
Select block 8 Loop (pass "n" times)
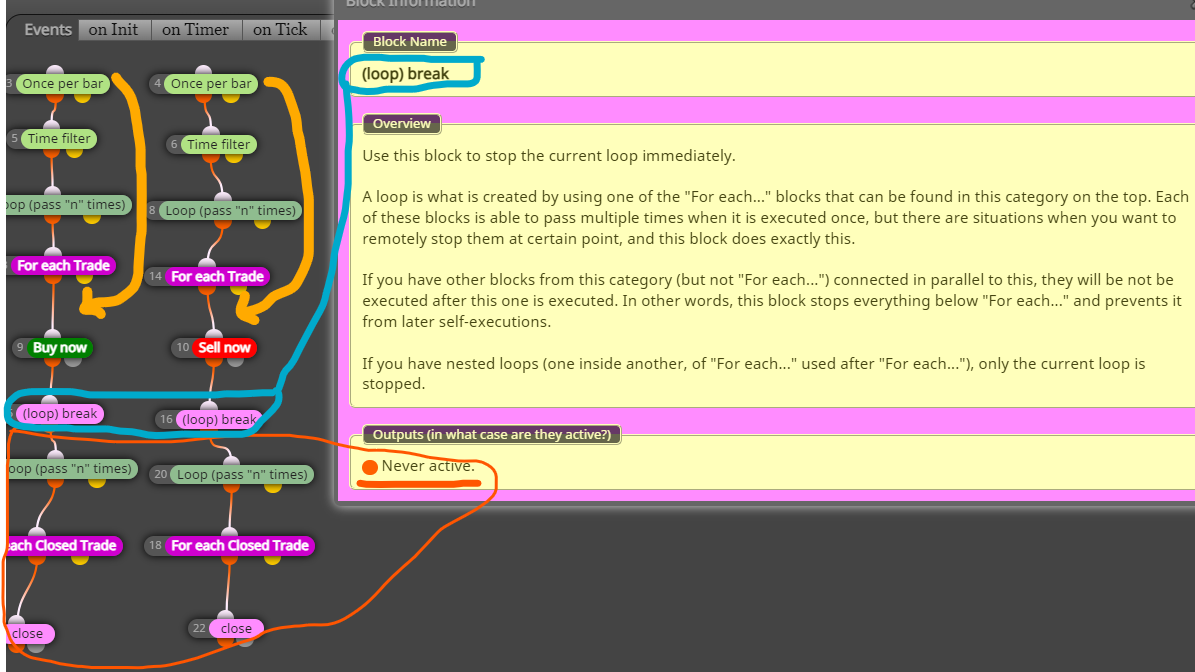(x=230, y=211)
